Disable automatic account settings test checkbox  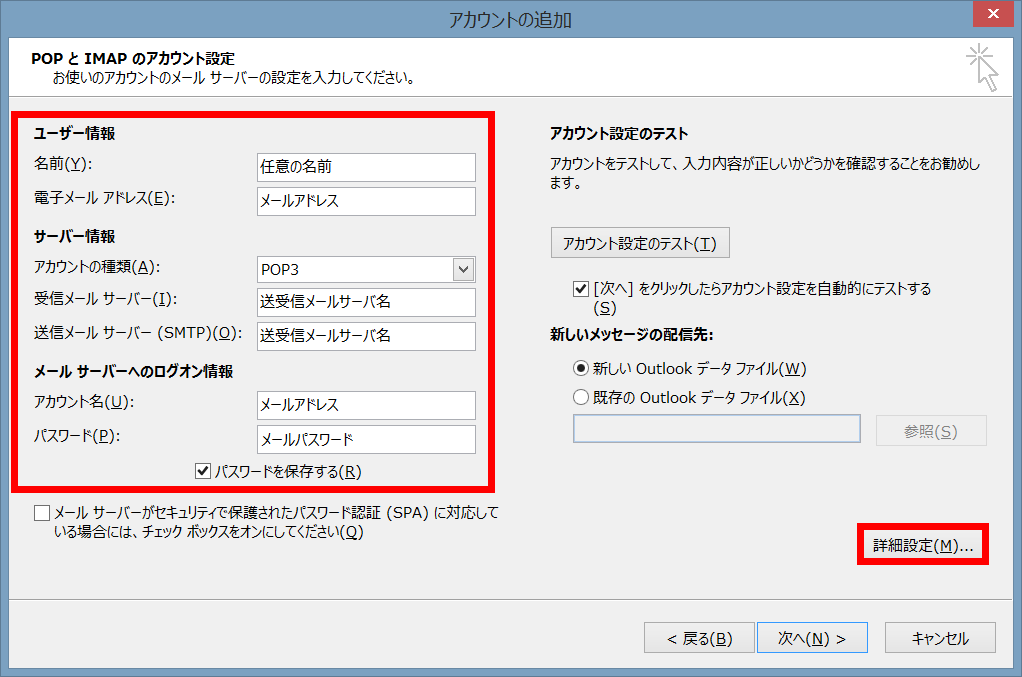tap(580, 289)
